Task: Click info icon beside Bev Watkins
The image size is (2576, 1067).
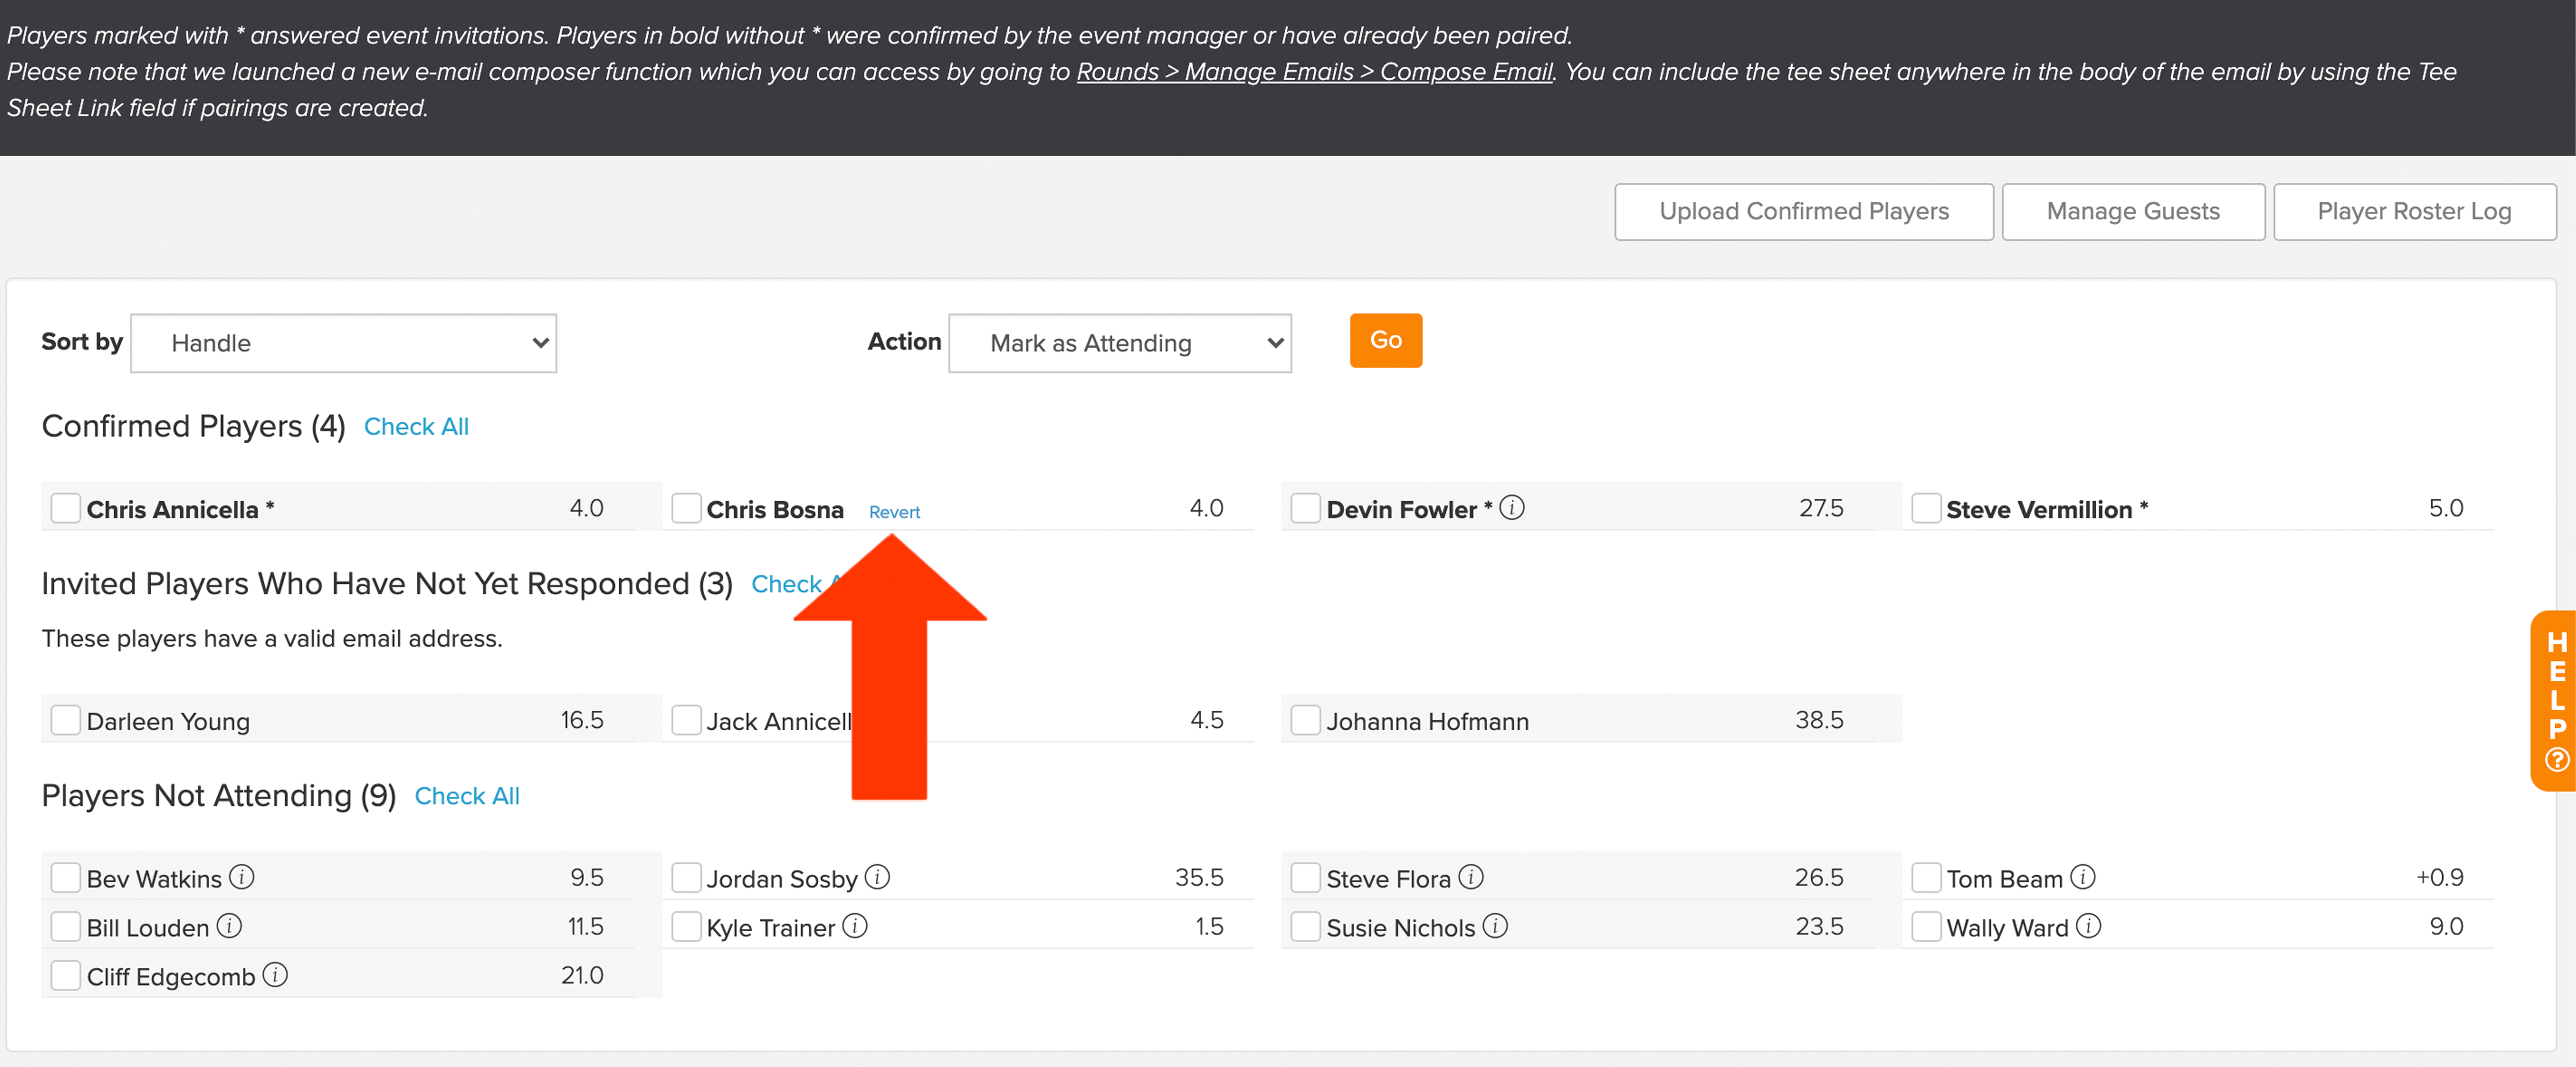Action: click(241, 877)
